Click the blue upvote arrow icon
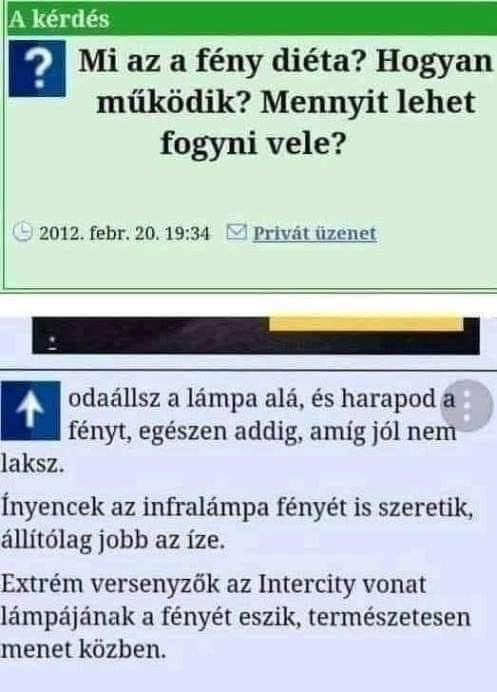 point(30,410)
